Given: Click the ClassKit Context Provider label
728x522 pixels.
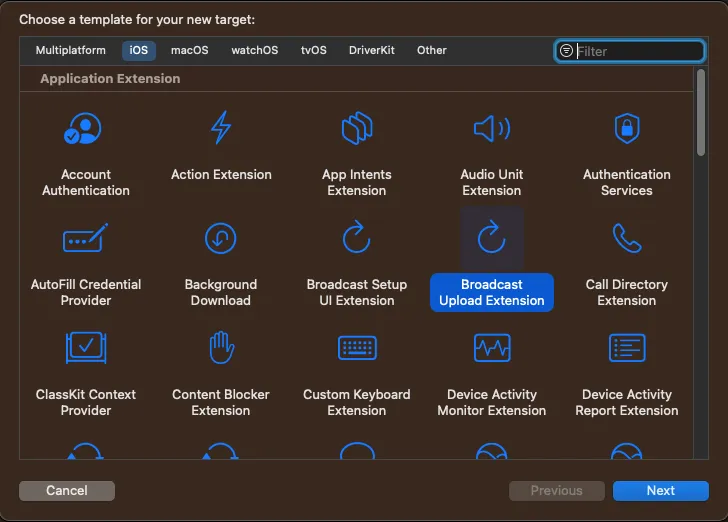Looking at the screenshot, I should (86, 403).
